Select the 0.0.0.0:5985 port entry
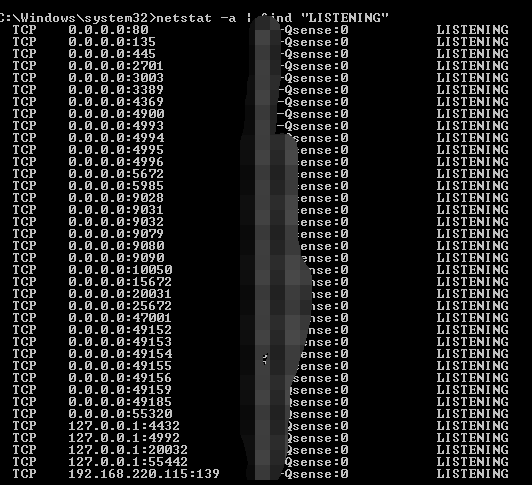 click(x=116, y=186)
